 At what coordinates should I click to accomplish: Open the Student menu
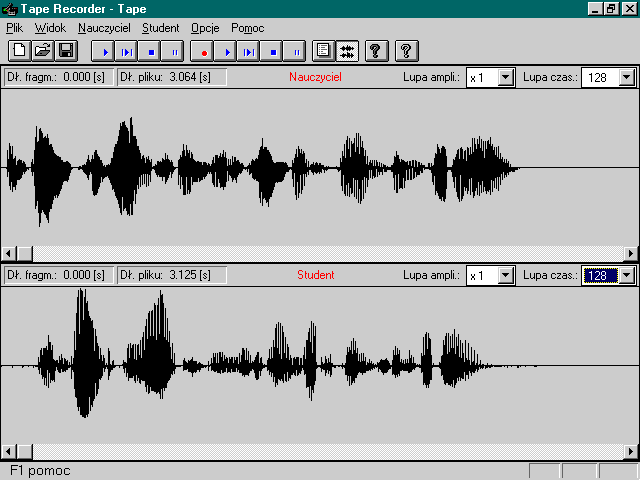pos(160,28)
